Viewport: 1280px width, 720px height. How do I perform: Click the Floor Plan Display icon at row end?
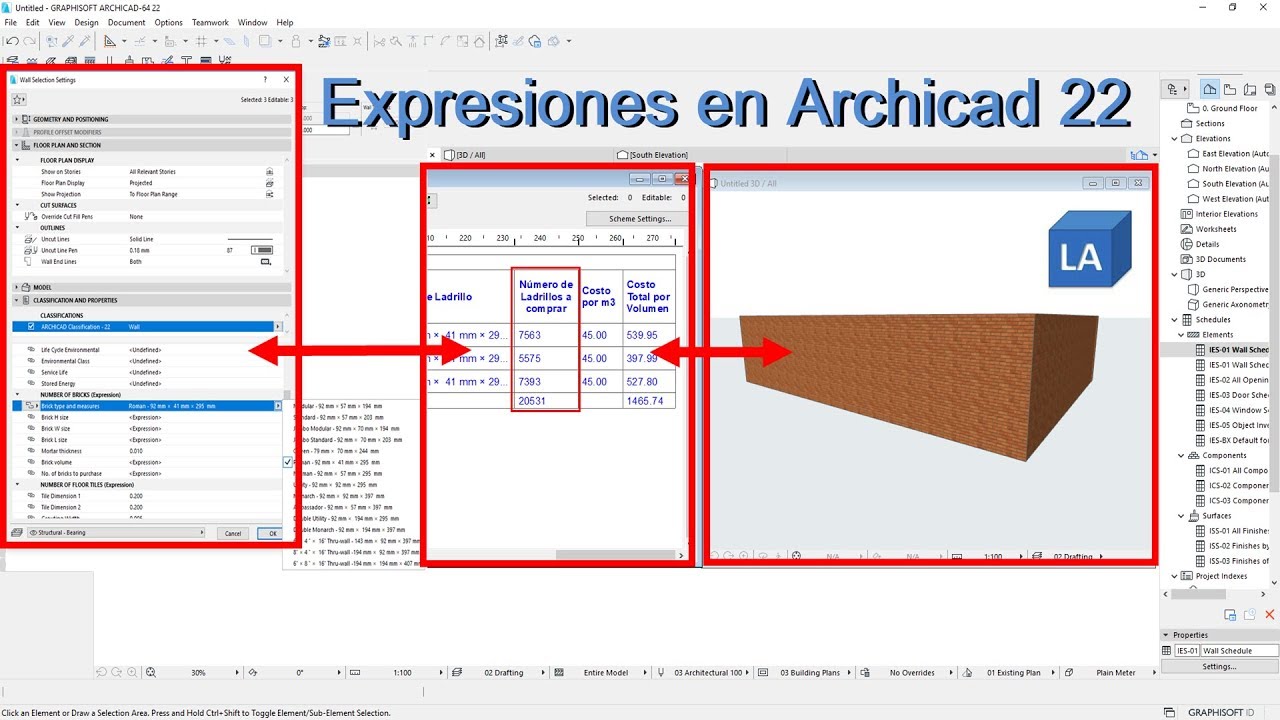tap(269, 183)
